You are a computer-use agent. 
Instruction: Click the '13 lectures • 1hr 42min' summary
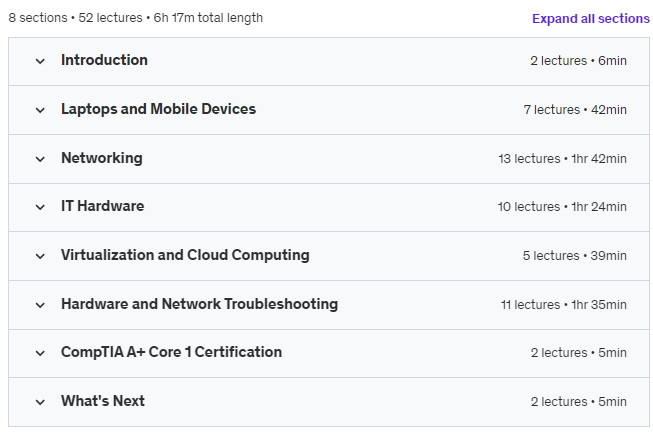click(x=563, y=159)
